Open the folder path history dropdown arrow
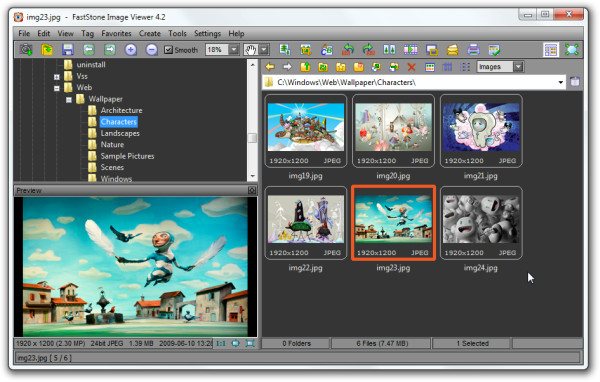Screen dimensions: 600x382 tap(561, 82)
